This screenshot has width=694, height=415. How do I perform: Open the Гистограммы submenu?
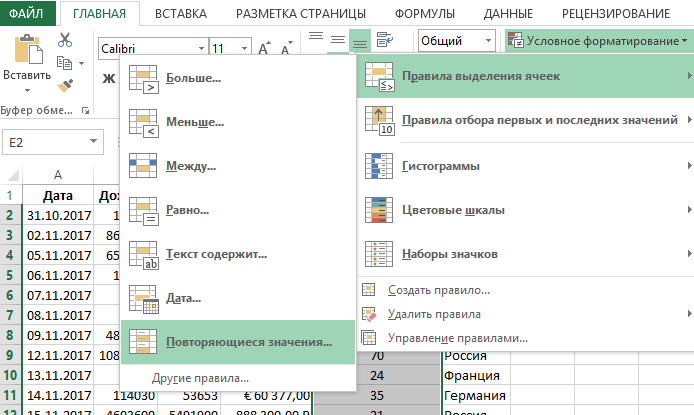(526, 166)
